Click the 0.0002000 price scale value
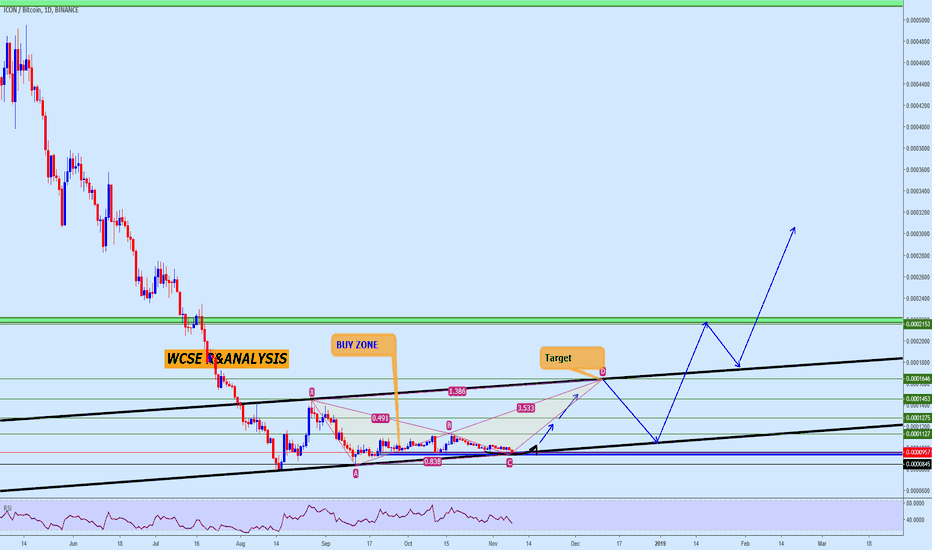 (x=918, y=341)
